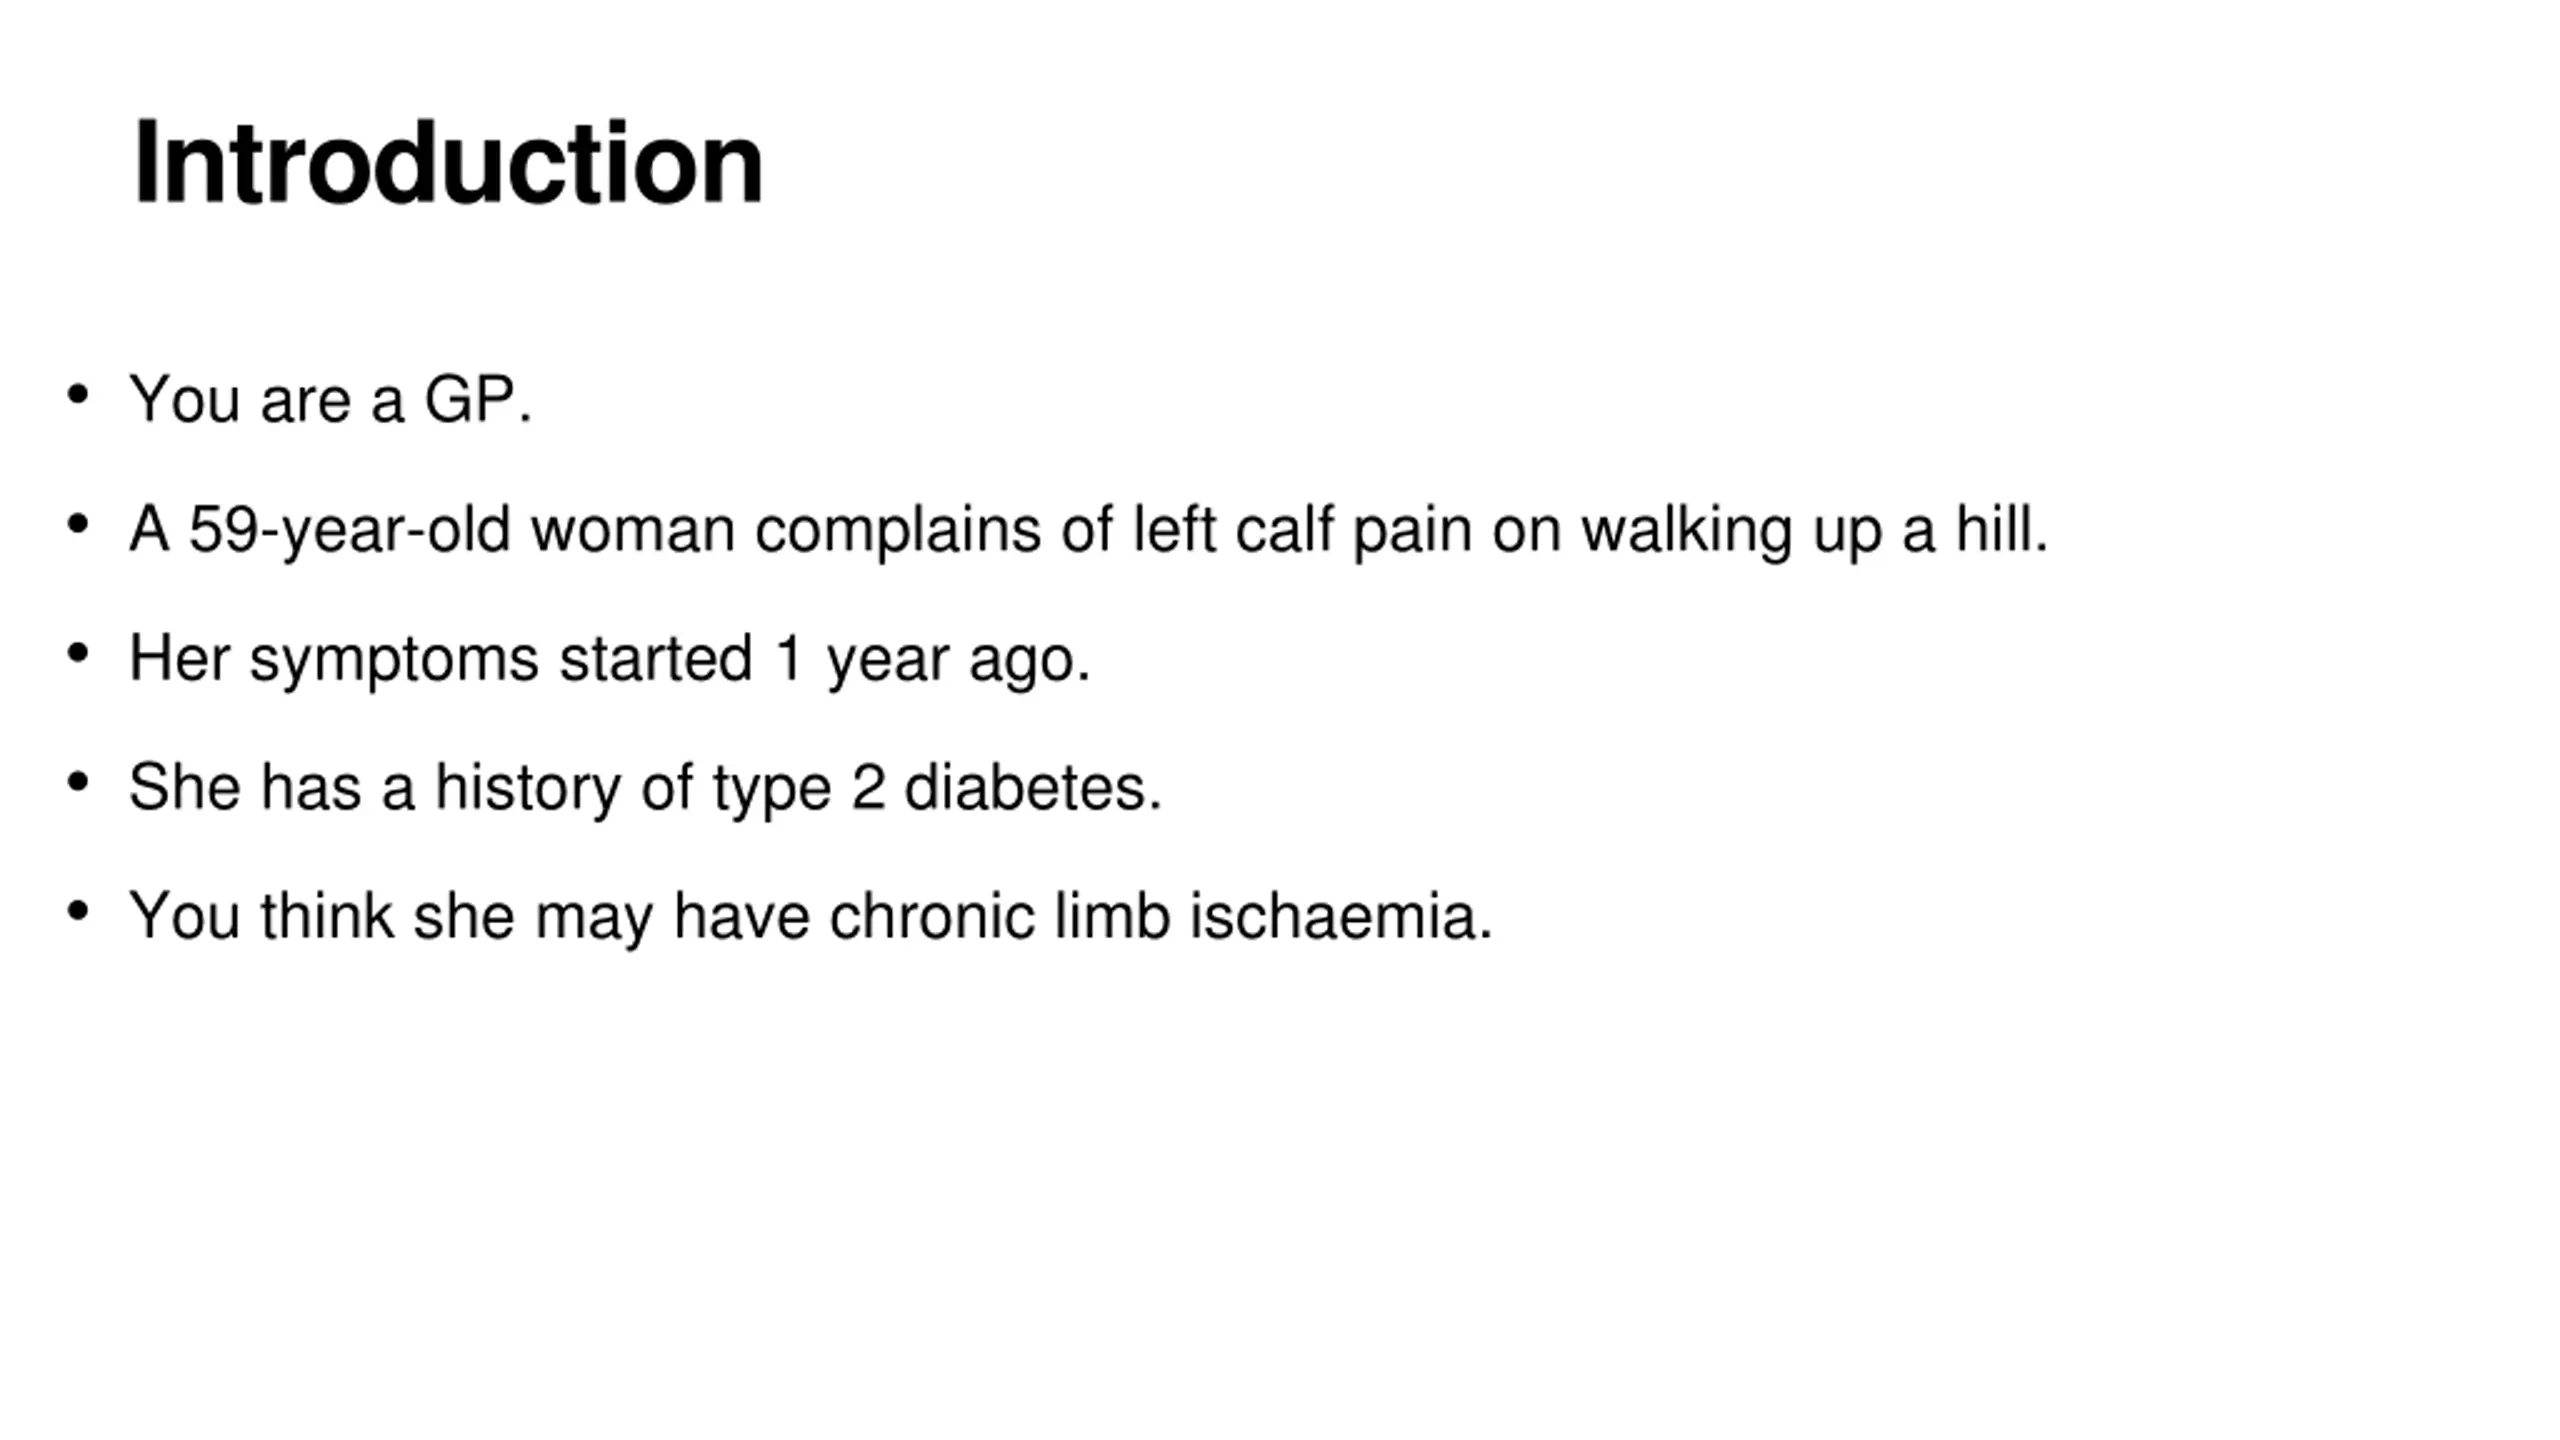Click the bullet before "You think she"

[78, 911]
